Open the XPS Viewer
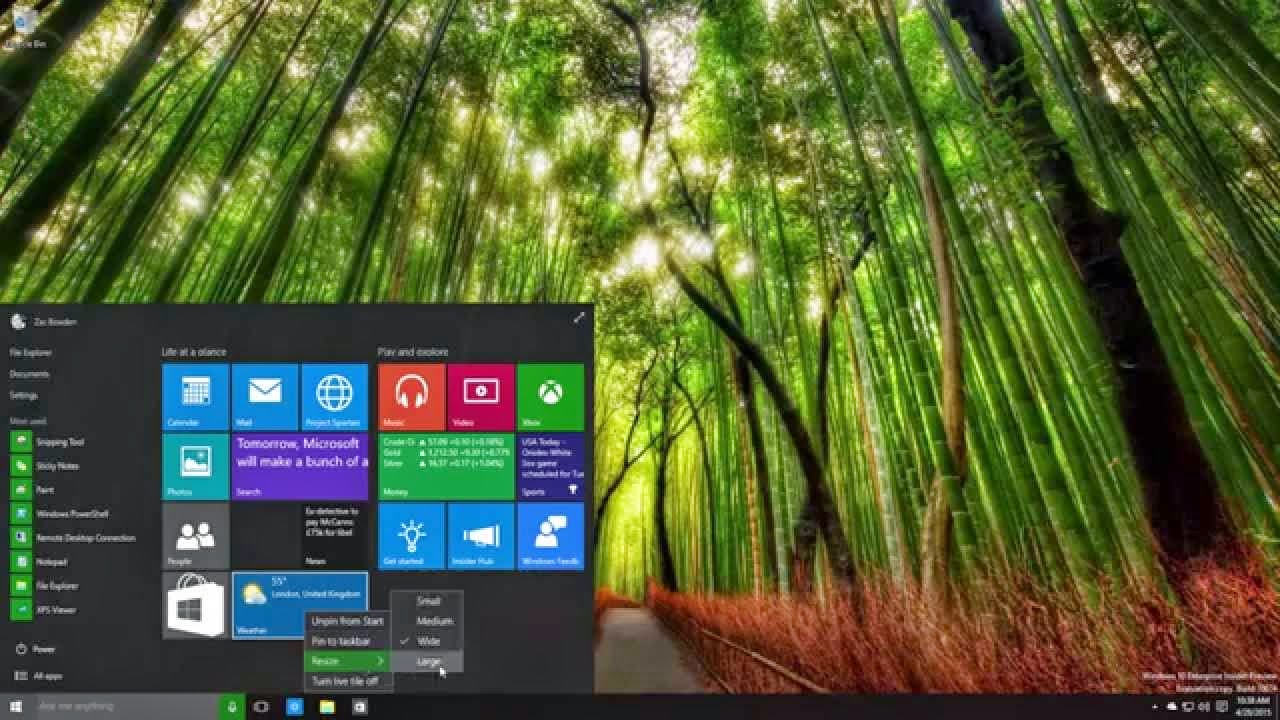 pos(47,609)
